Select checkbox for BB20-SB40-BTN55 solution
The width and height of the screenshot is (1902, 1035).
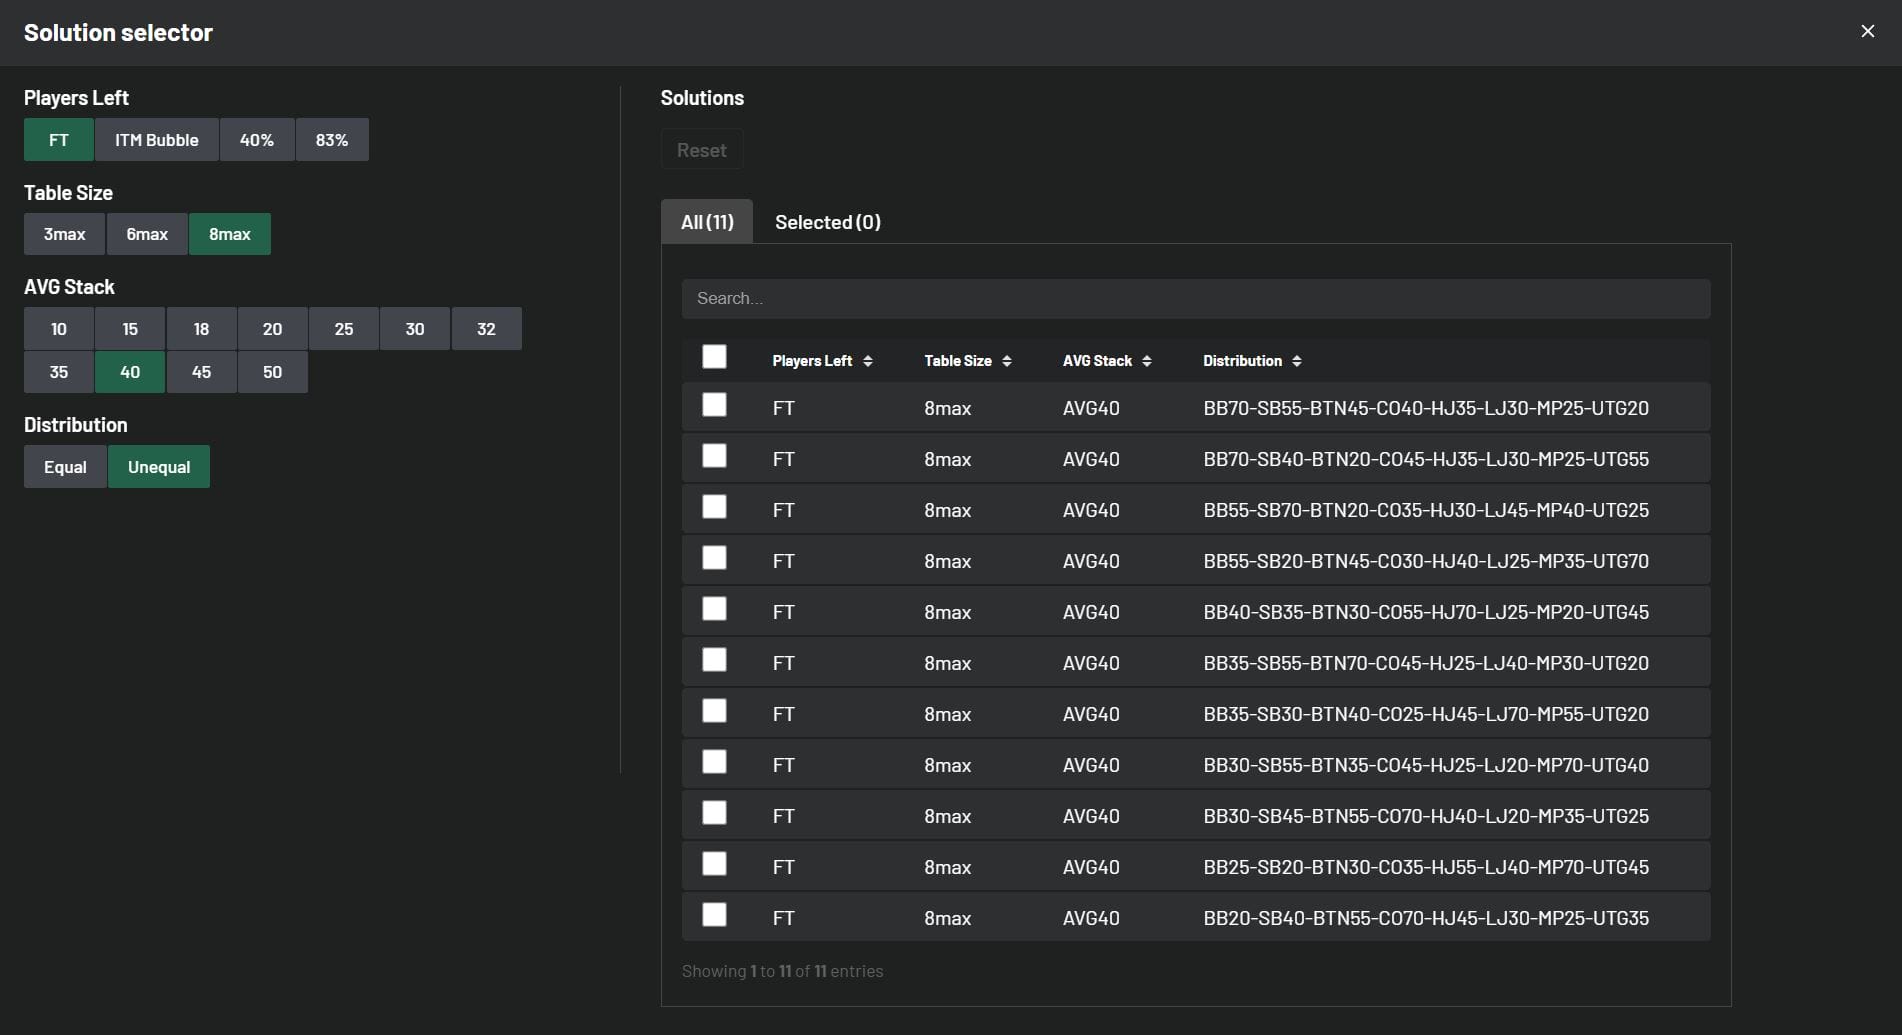point(714,915)
